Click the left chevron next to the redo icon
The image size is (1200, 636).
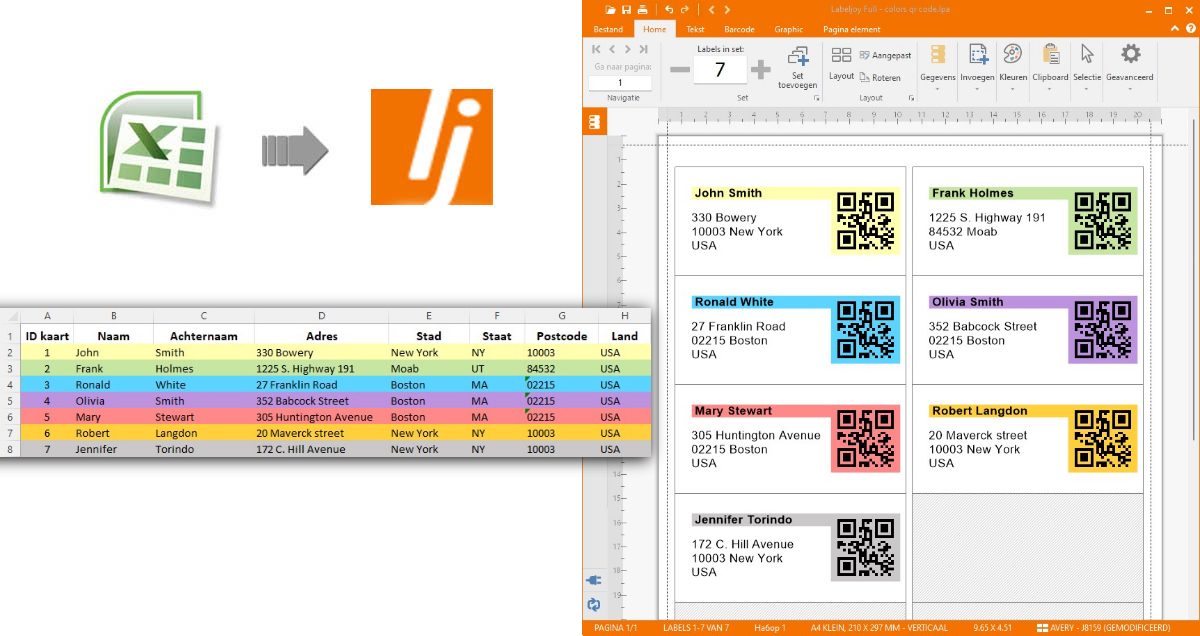coord(712,9)
